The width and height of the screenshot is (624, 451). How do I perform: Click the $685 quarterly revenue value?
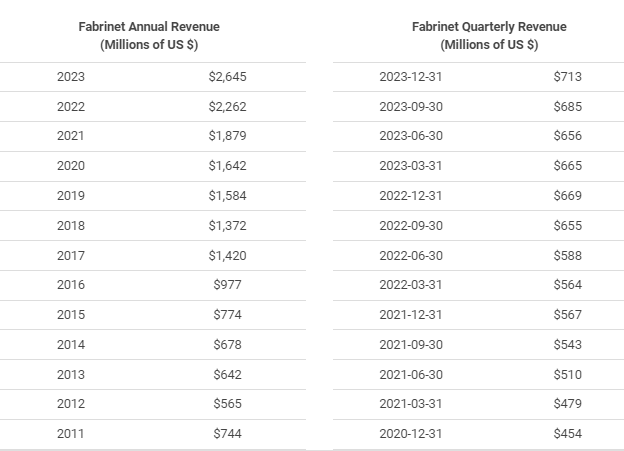pyautogui.click(x=568, y=107)
